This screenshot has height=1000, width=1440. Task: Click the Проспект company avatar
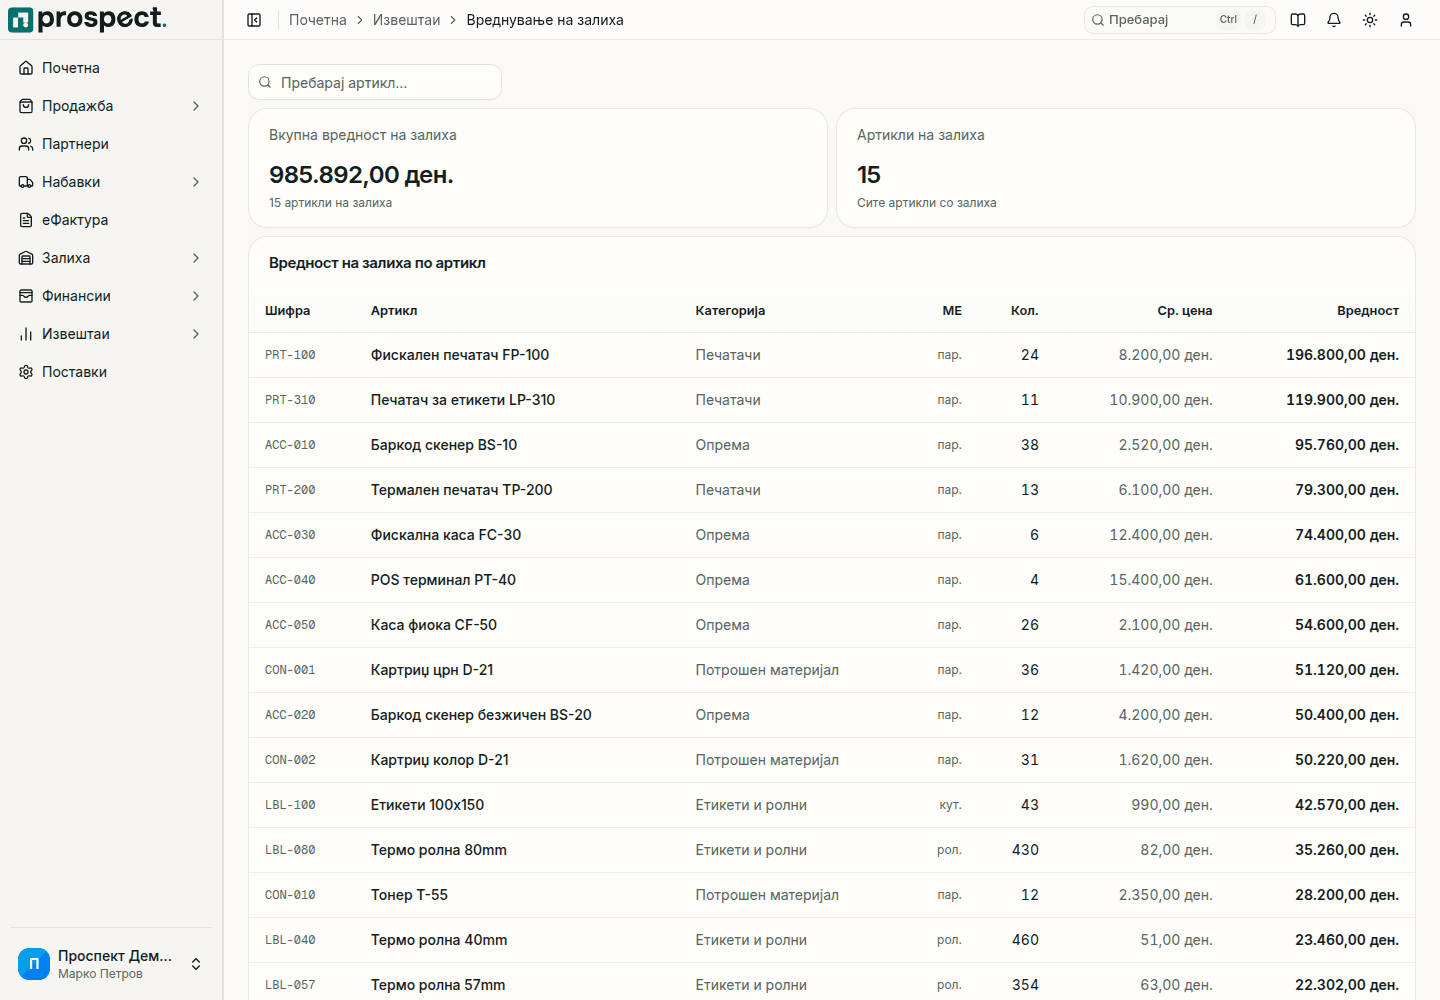point(34,964)
